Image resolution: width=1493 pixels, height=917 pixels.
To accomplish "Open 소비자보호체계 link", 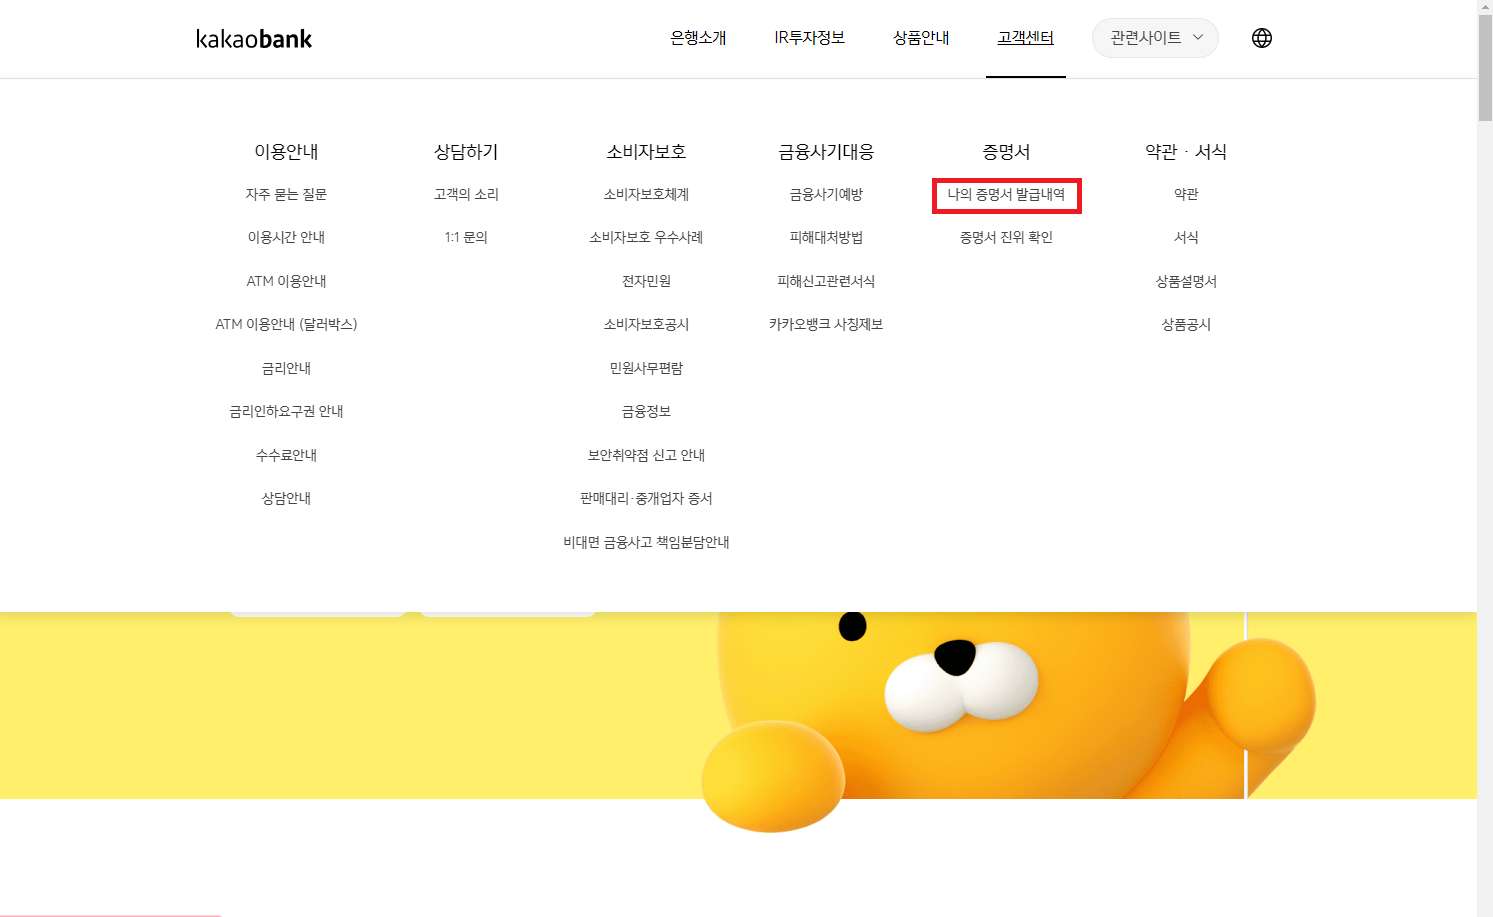I will (646, 194).
